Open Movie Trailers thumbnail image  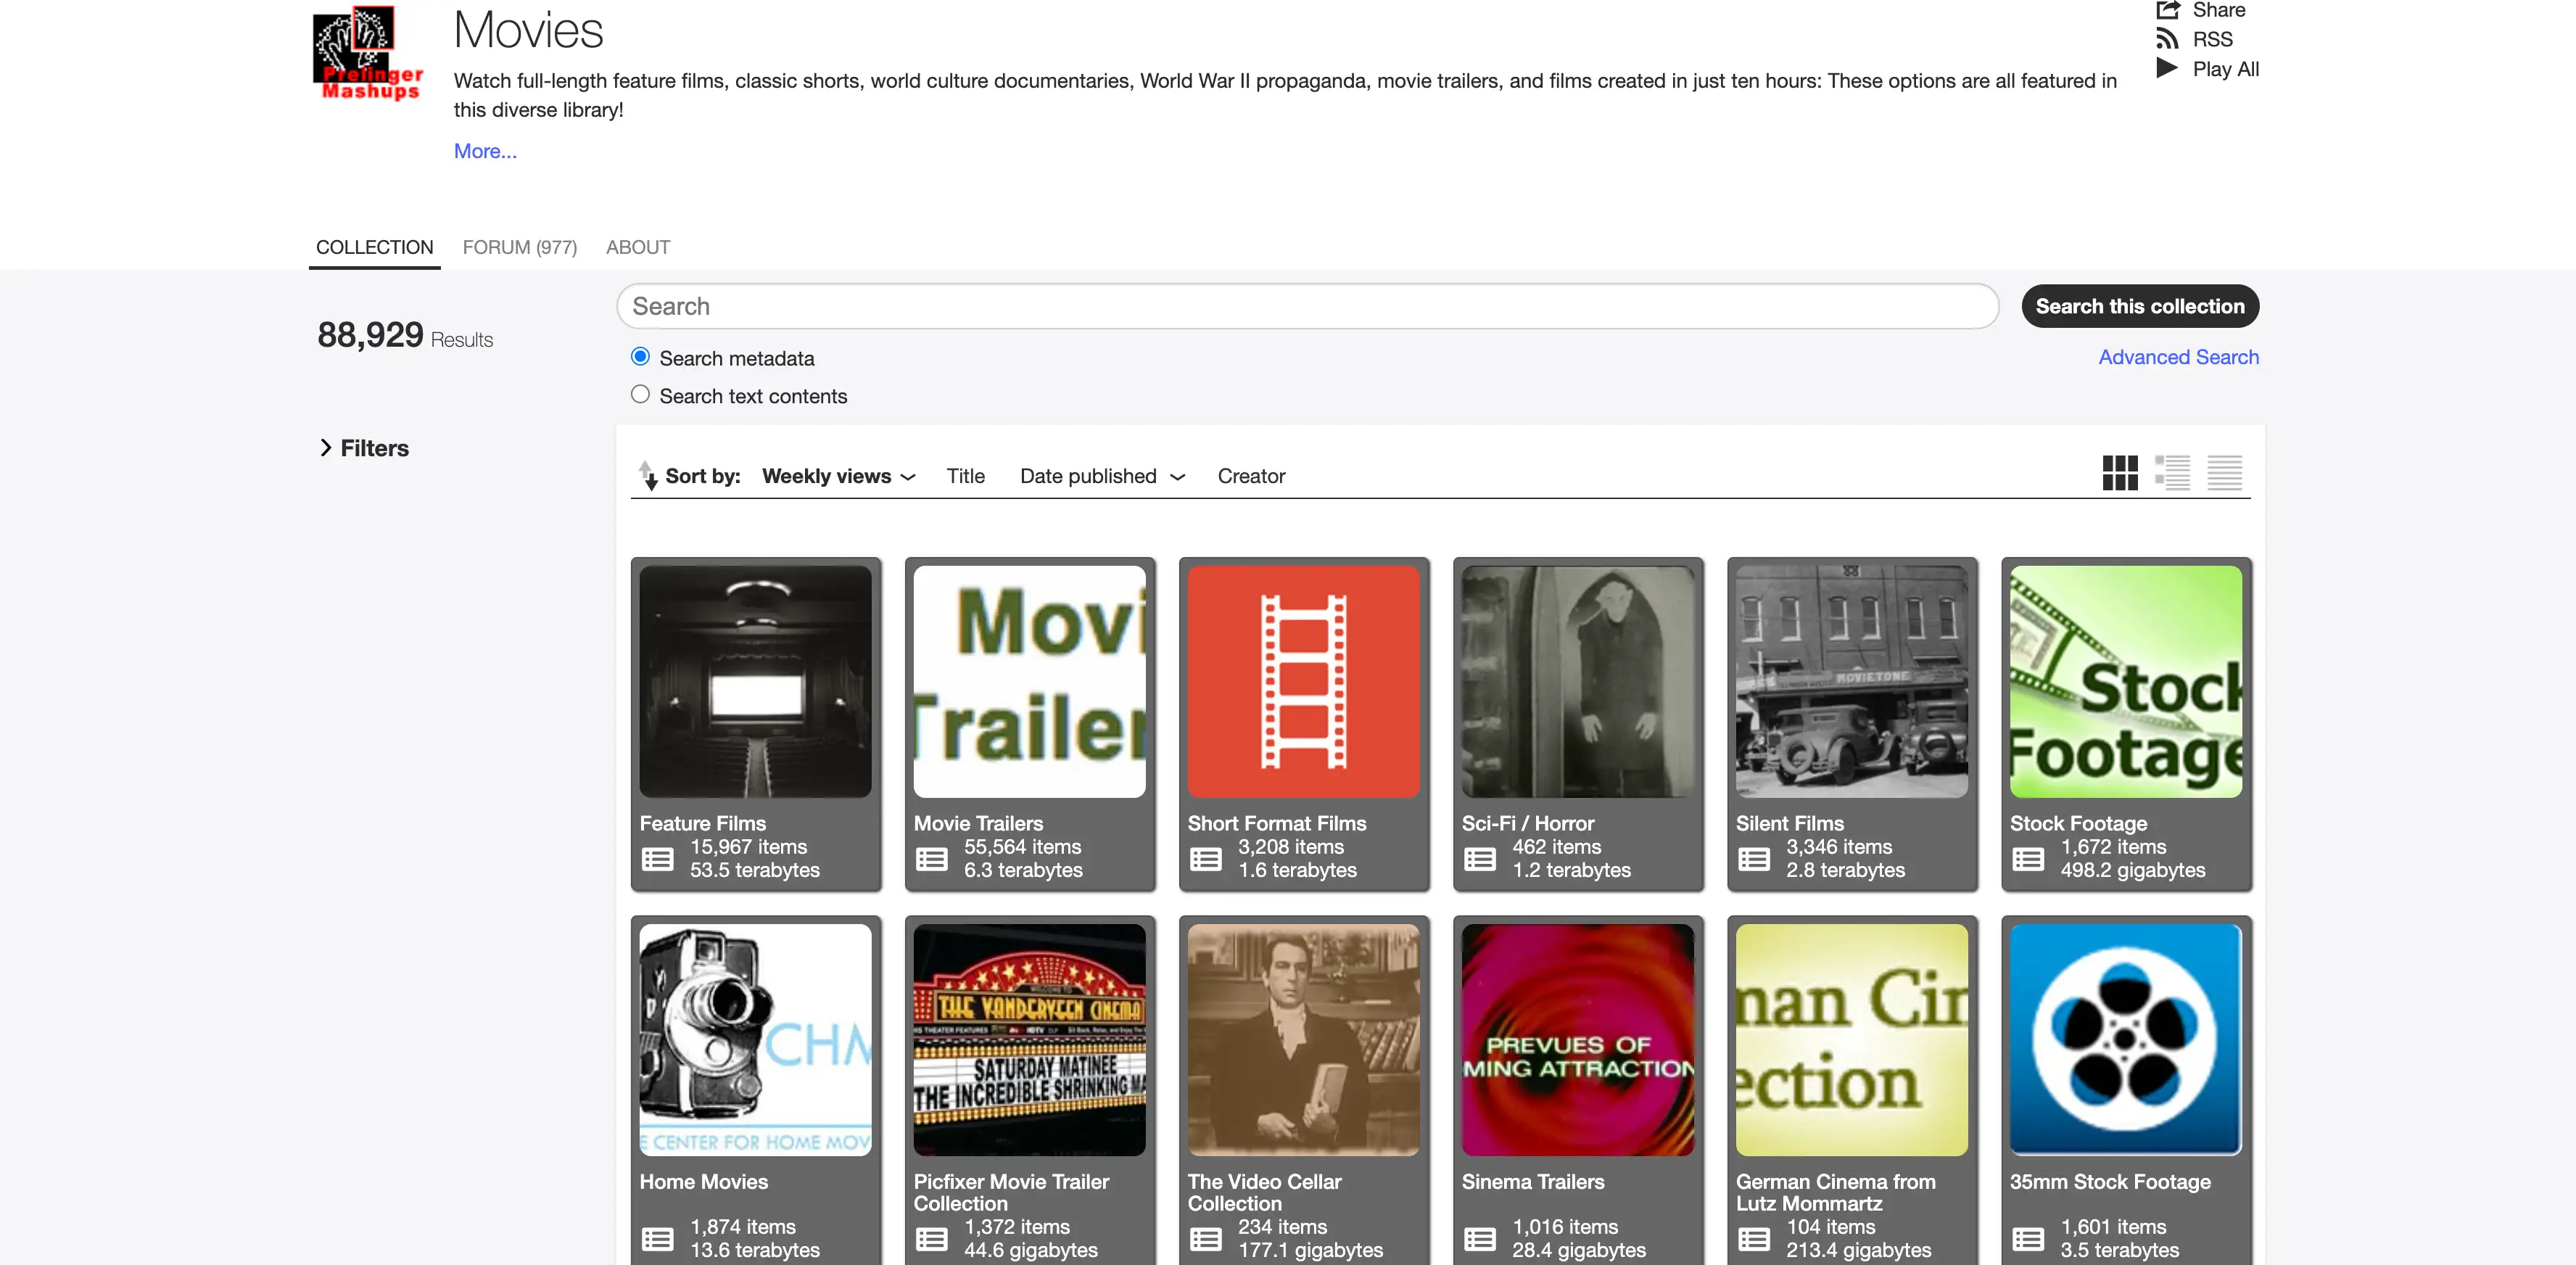[x=1029, y=681]
